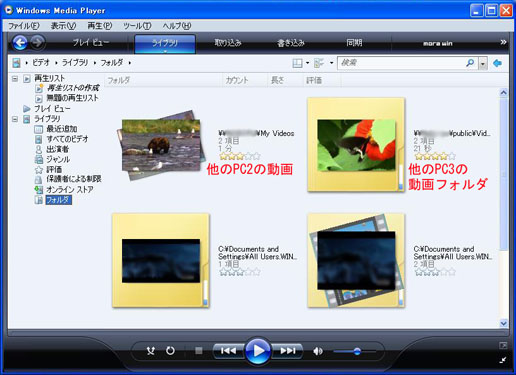
Task: Click the Previous track button
Action: tap(229, 351)
